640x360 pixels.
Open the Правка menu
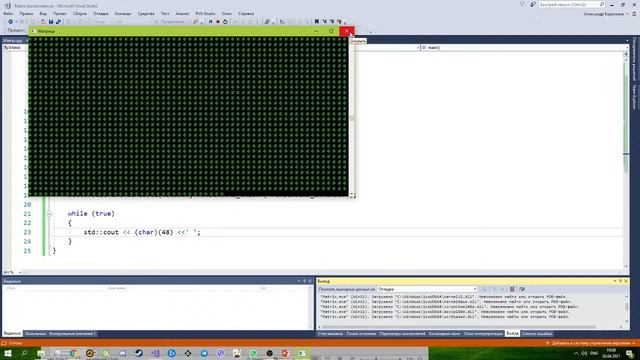(26, 13)
